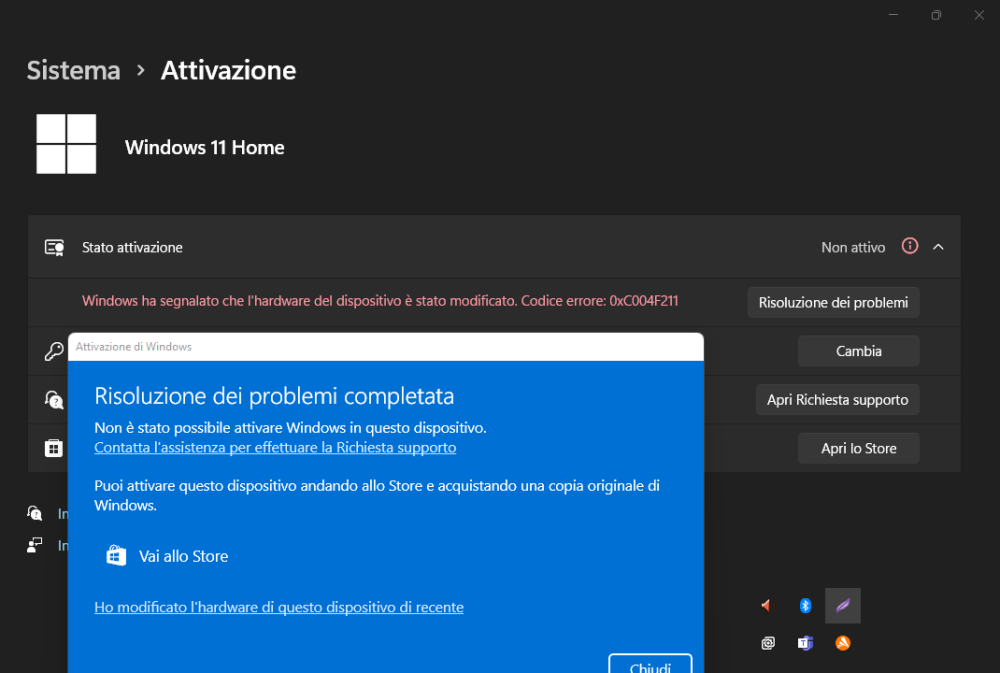Click the Store bag icon in dialog
The image size is (1000, 673).
click(x=116, y=556)
